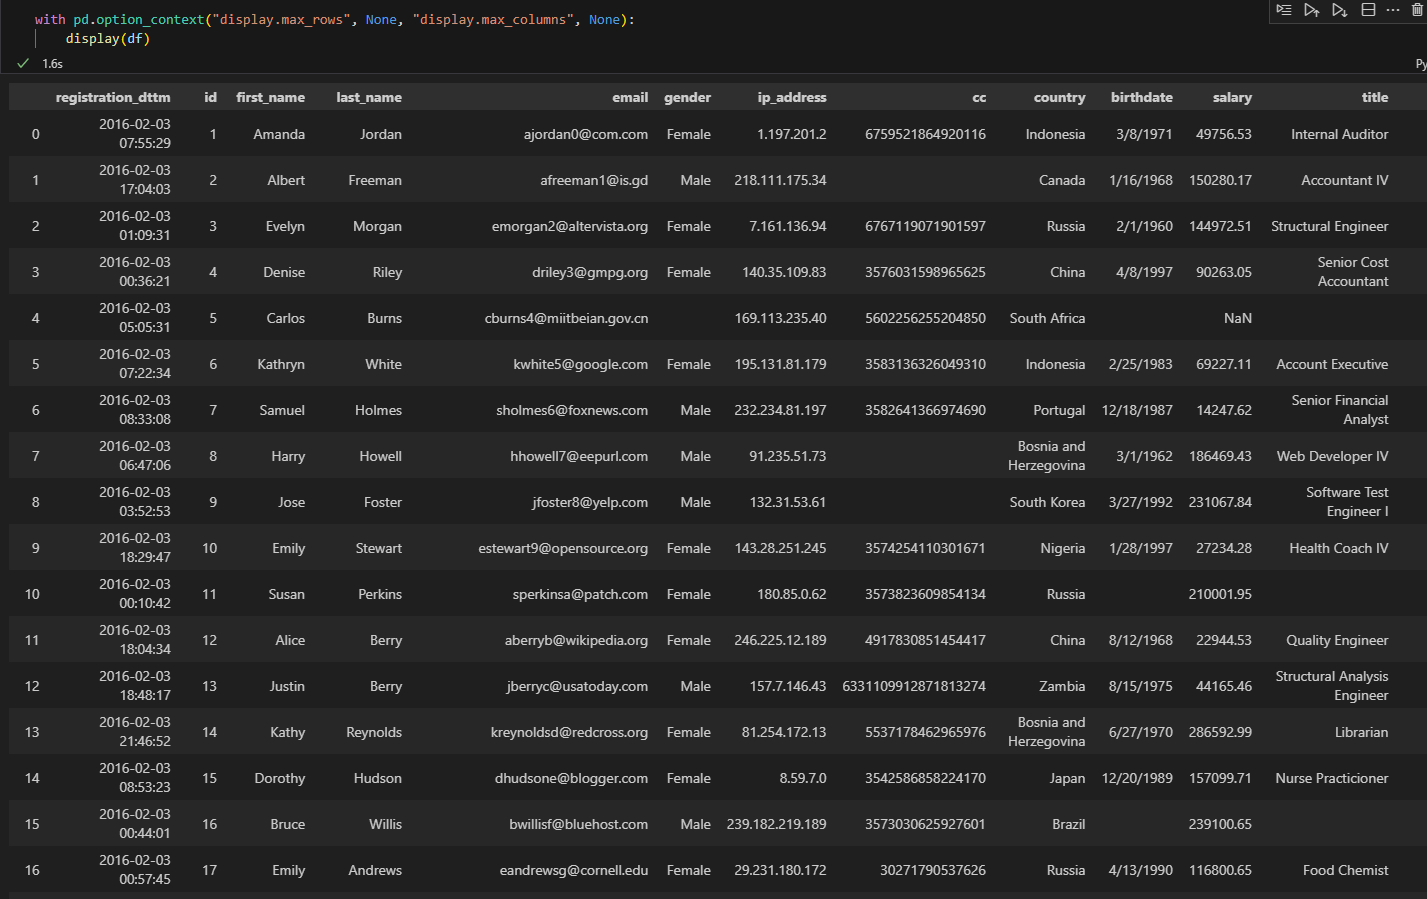Click the last name Reynolds

tap(374, 732)
